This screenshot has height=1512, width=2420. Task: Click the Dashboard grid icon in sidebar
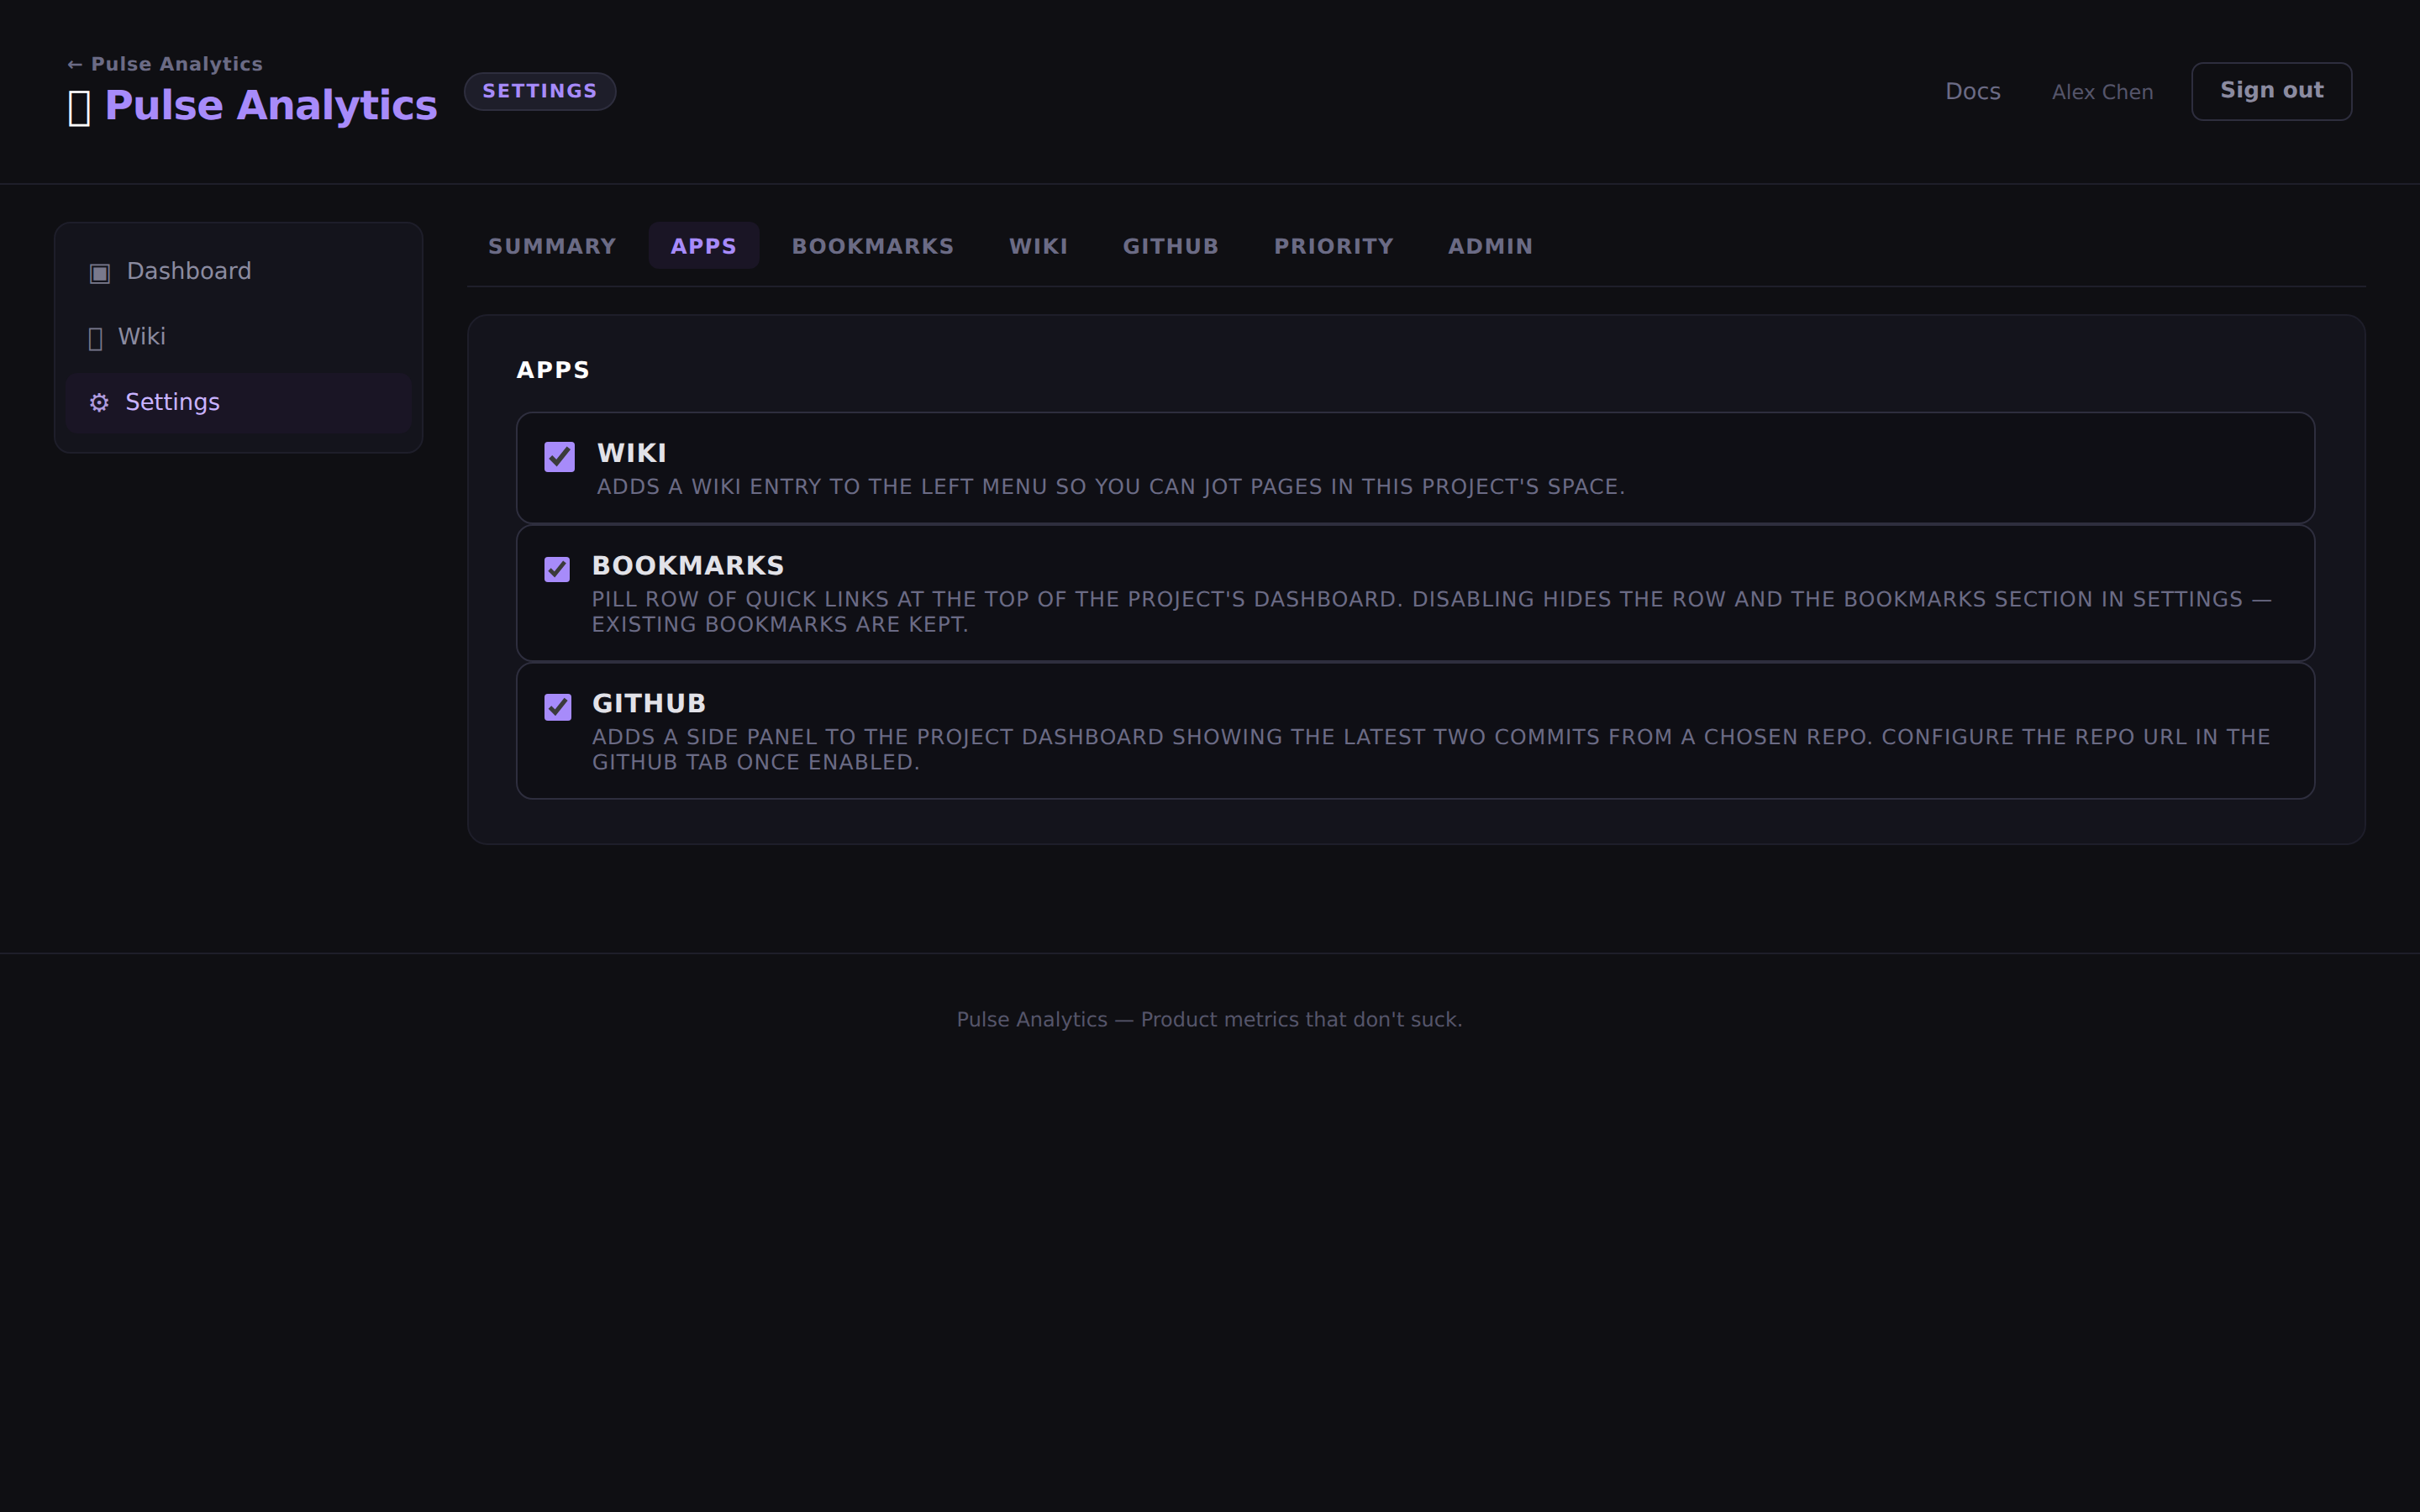pos(99,273)
